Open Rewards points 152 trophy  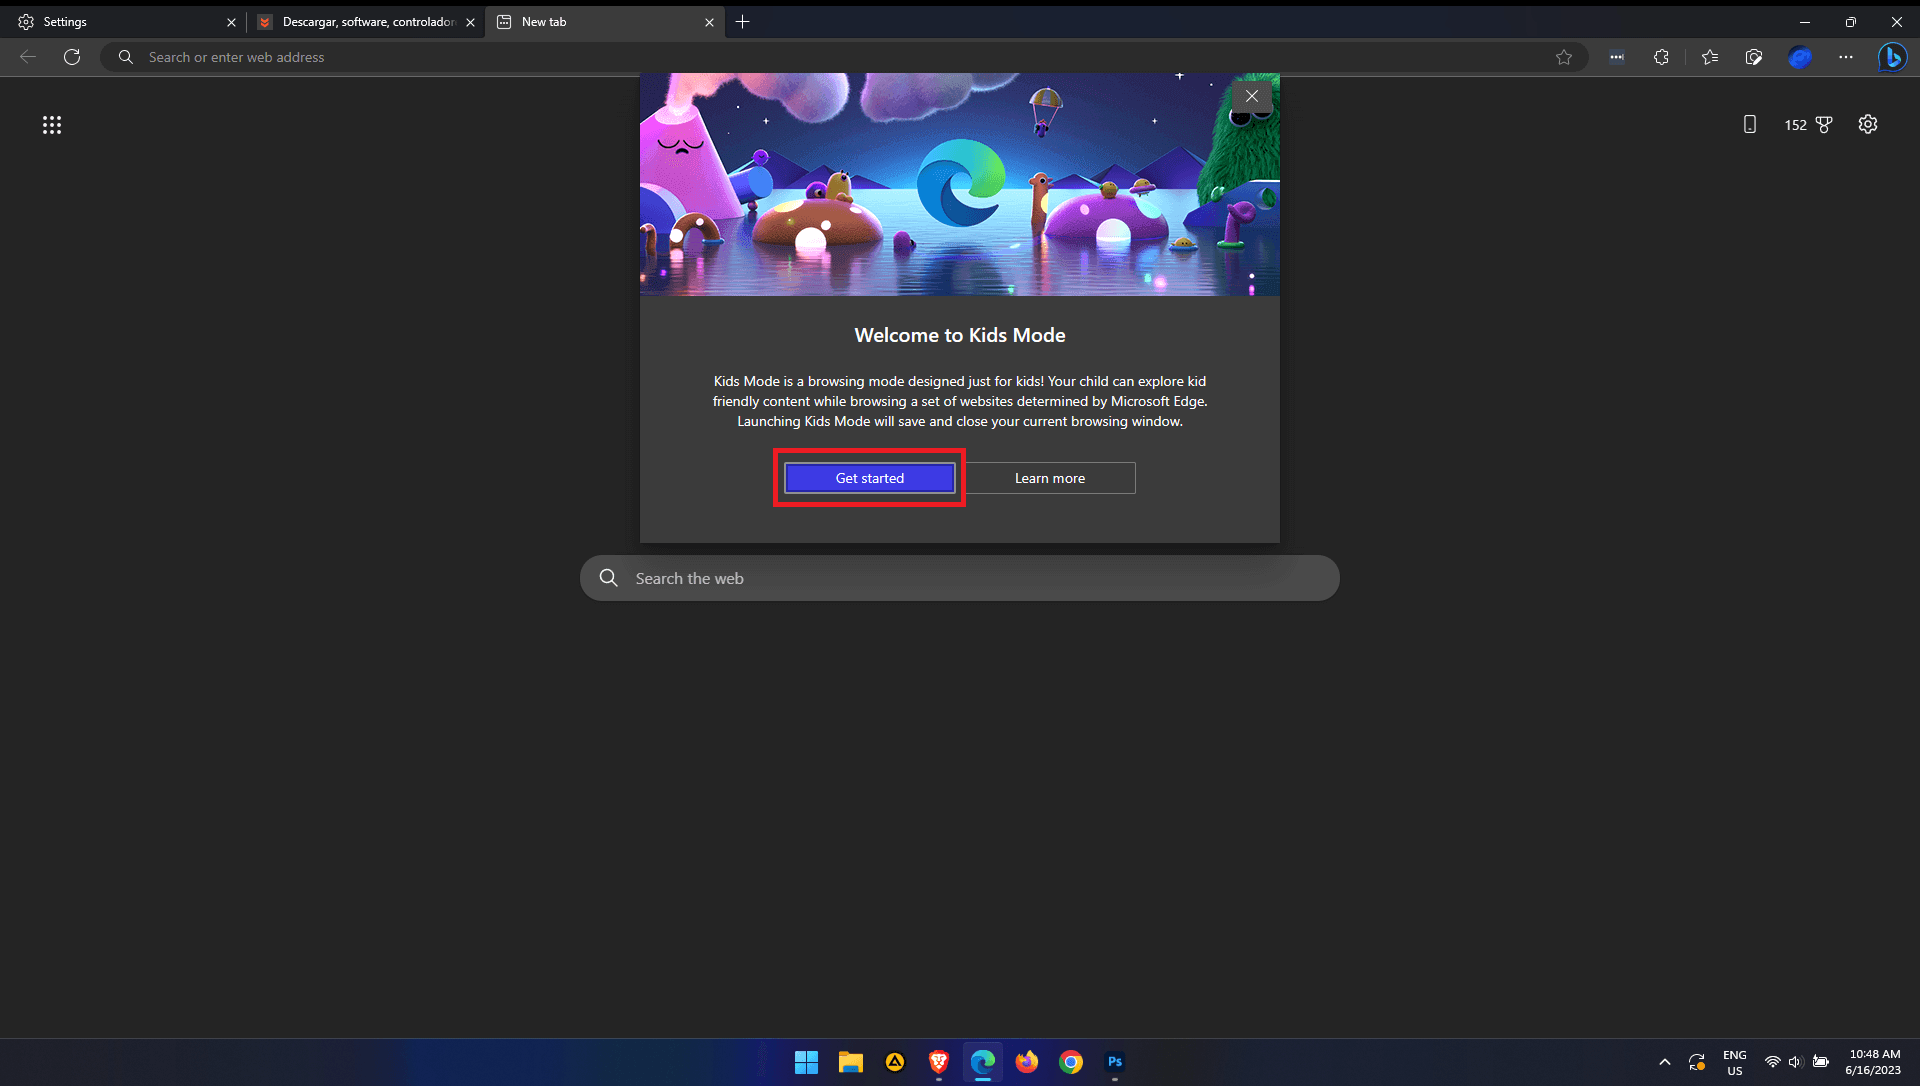point(1808,124)
